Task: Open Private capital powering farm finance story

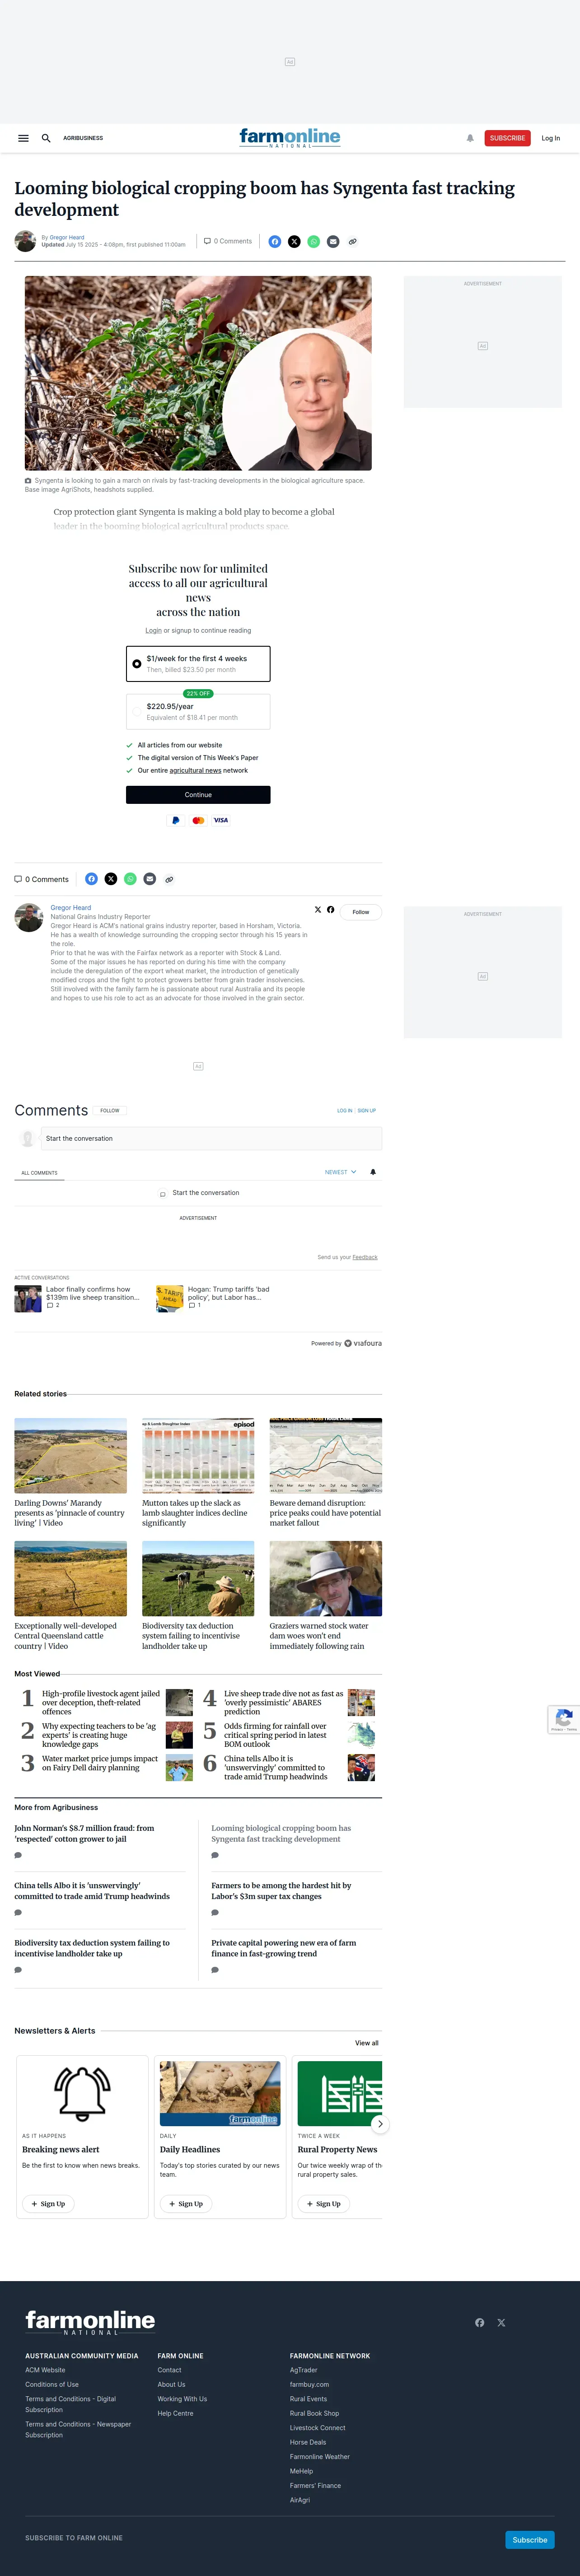Action: pyautogui.click(x=283, y=1948)
